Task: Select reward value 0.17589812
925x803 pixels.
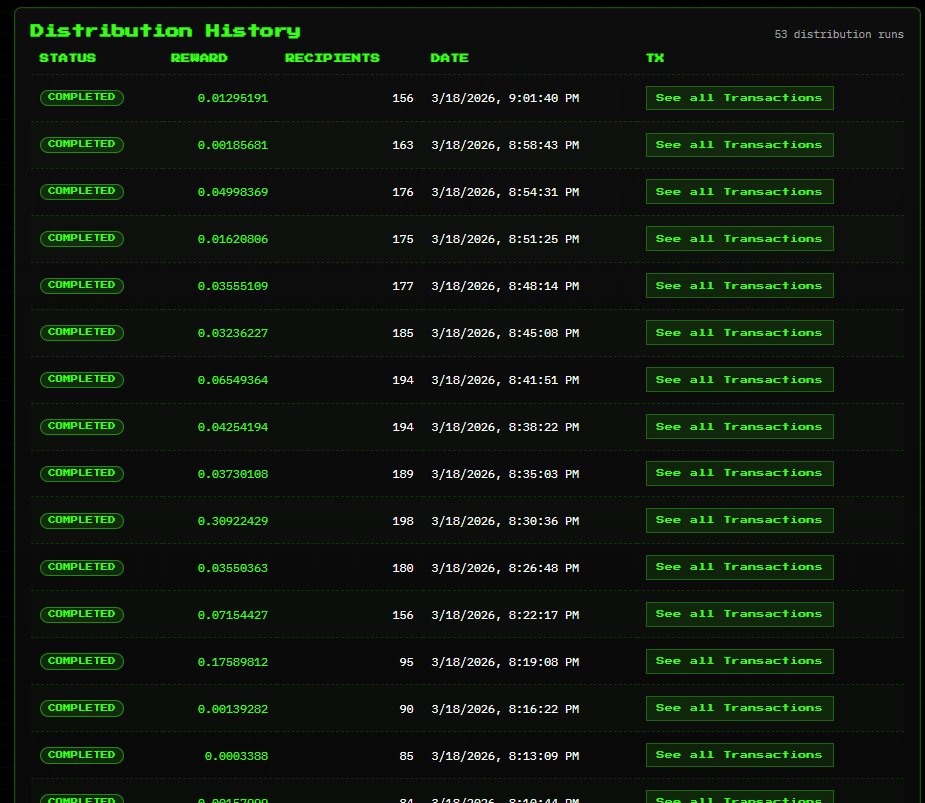Action: tap(233, 662)
